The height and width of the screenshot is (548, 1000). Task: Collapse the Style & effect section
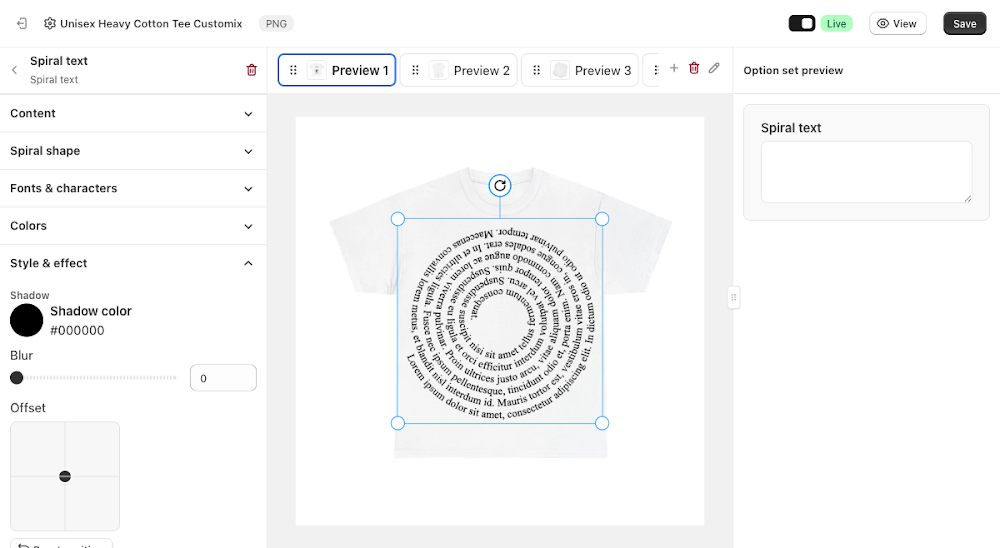(133, 263)
